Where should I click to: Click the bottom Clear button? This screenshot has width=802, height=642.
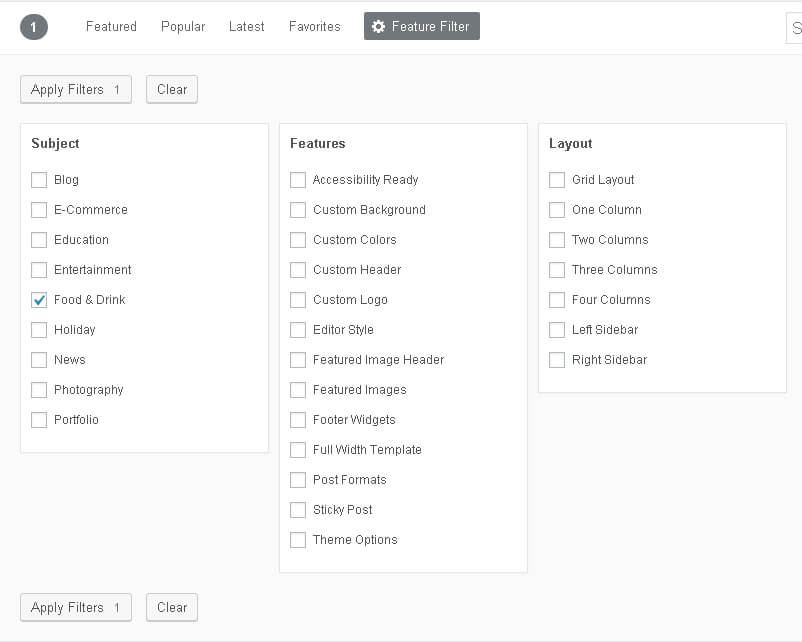[172, 607]
